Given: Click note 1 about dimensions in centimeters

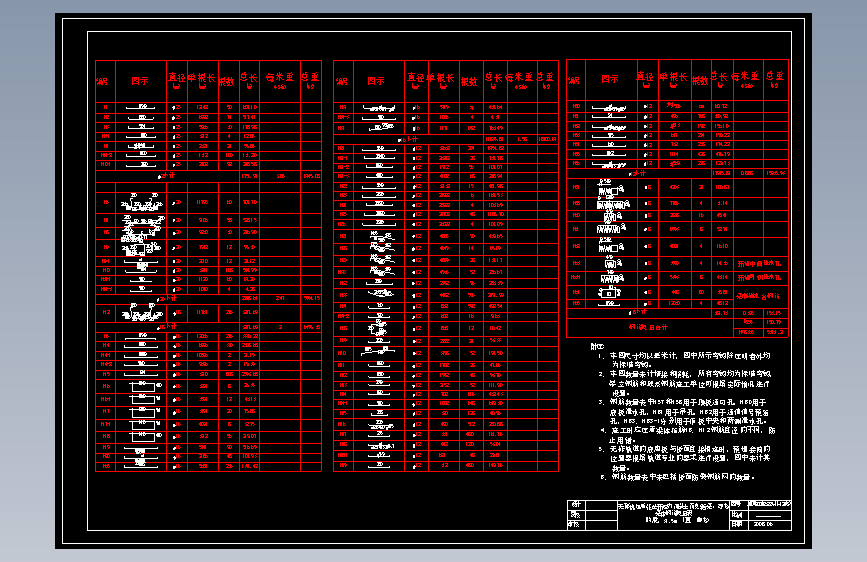Looking at the screenshot, I should coord(685,360).
